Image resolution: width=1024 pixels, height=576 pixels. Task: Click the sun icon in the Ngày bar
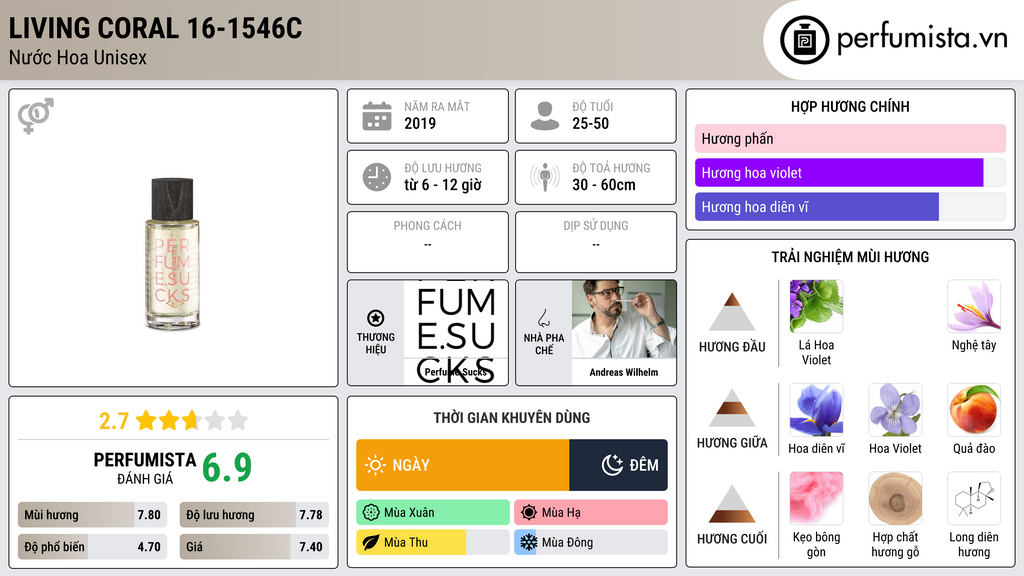click(376, 465)
